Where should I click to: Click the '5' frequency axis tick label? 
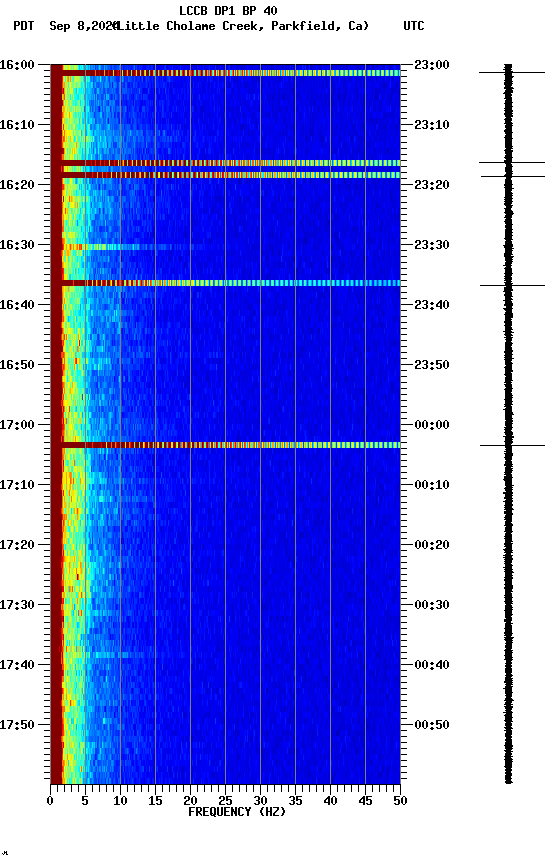(x=85, y=801)
